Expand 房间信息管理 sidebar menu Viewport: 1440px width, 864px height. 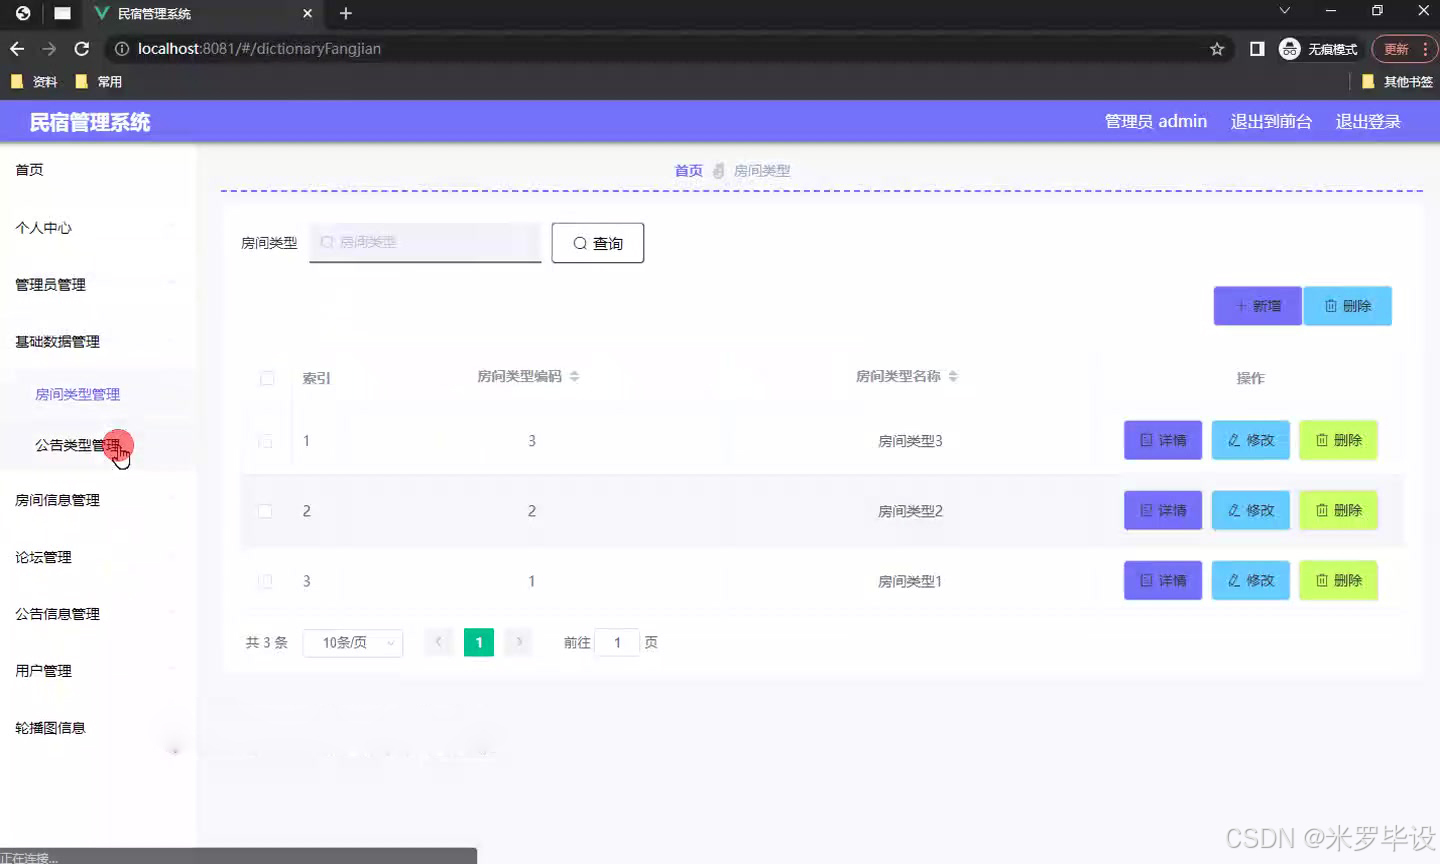tap(97, 500)
